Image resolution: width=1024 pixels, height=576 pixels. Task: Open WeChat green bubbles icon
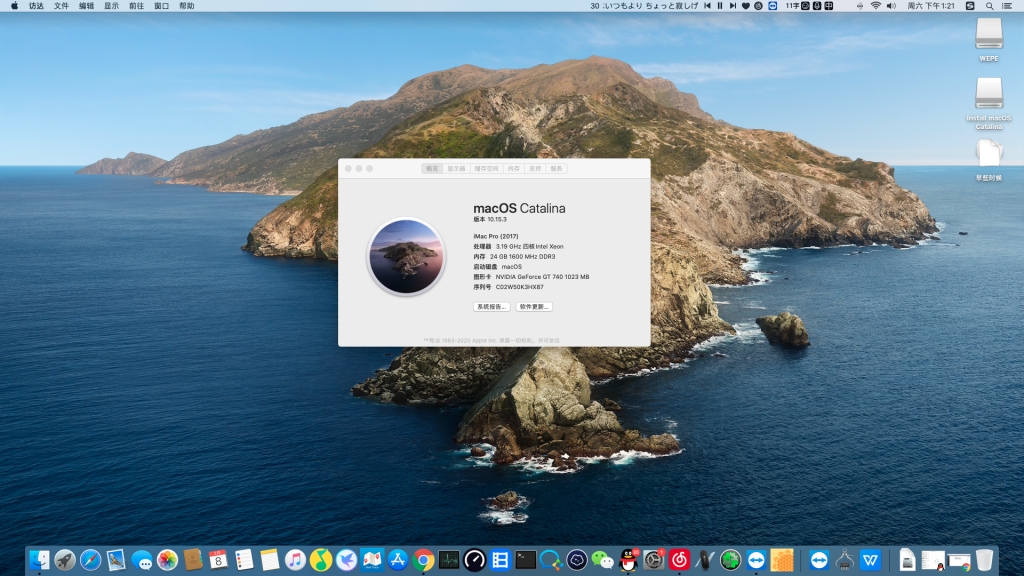click(602, 560)
